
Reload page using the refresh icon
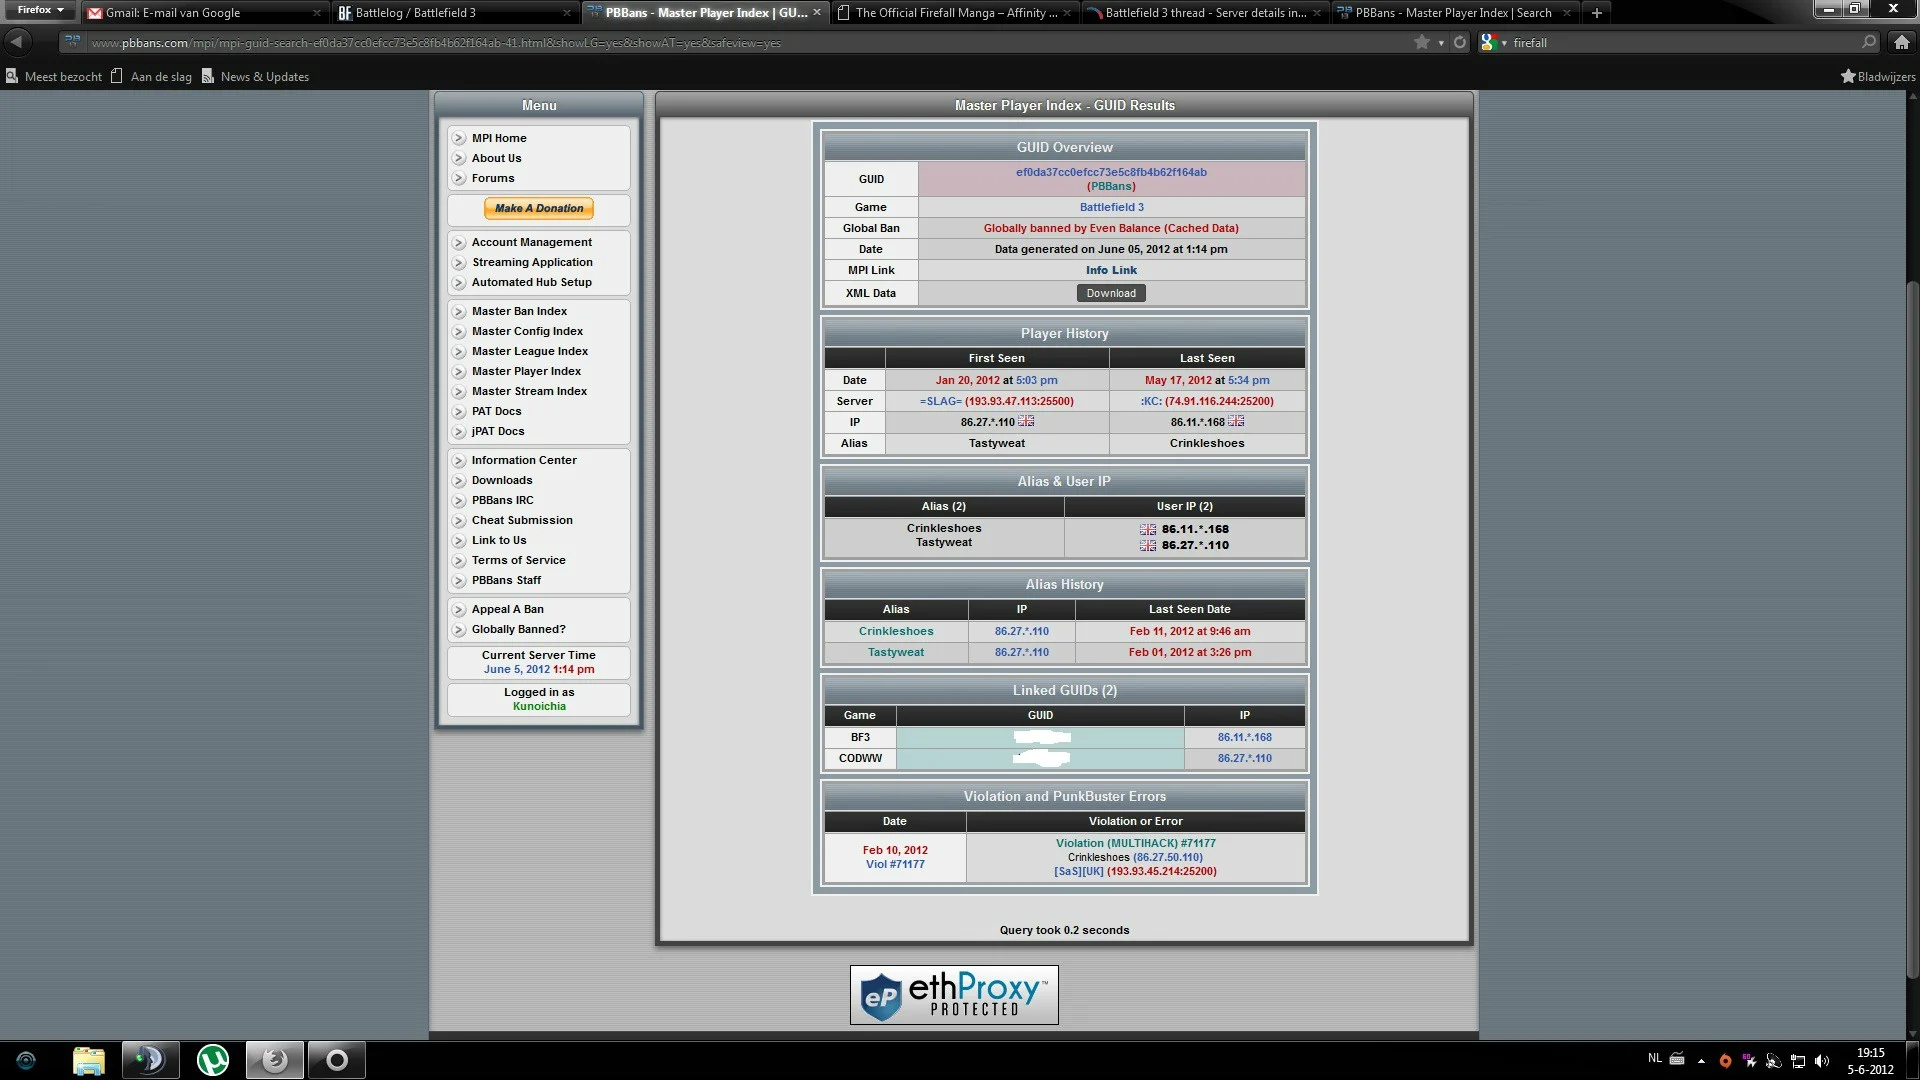coord(1460,42)
